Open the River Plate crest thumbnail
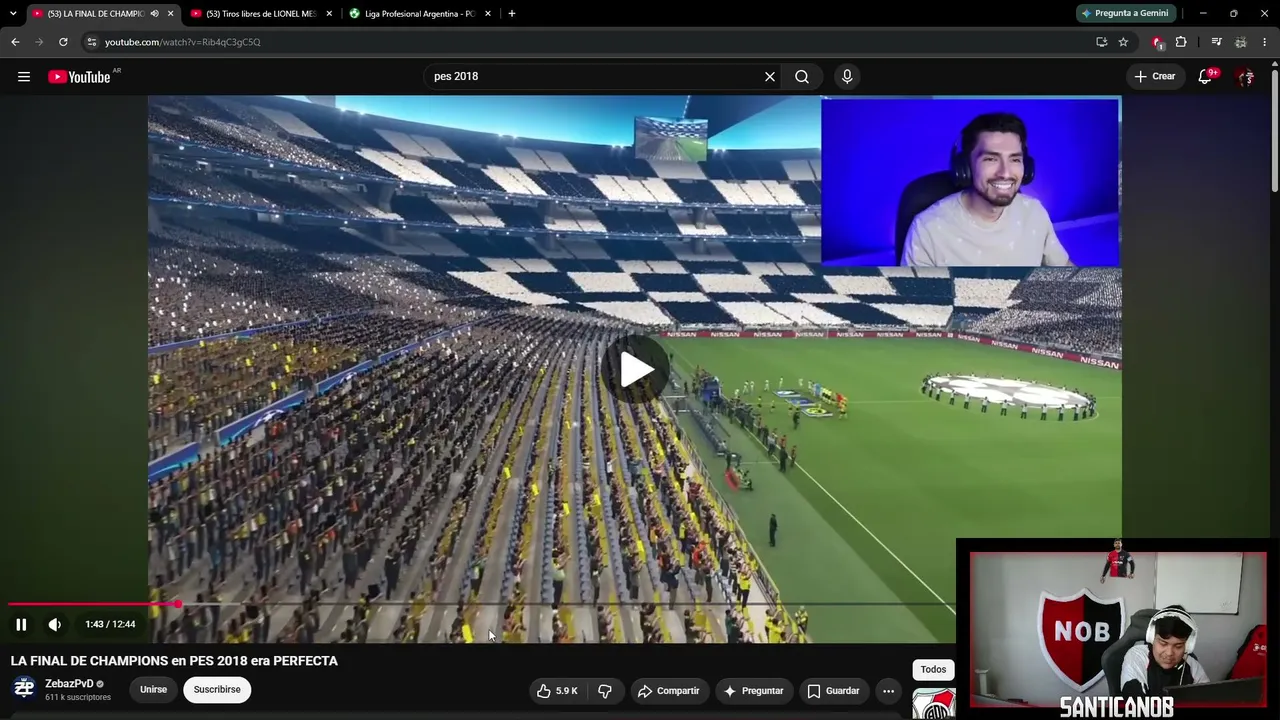 (933, 703)
